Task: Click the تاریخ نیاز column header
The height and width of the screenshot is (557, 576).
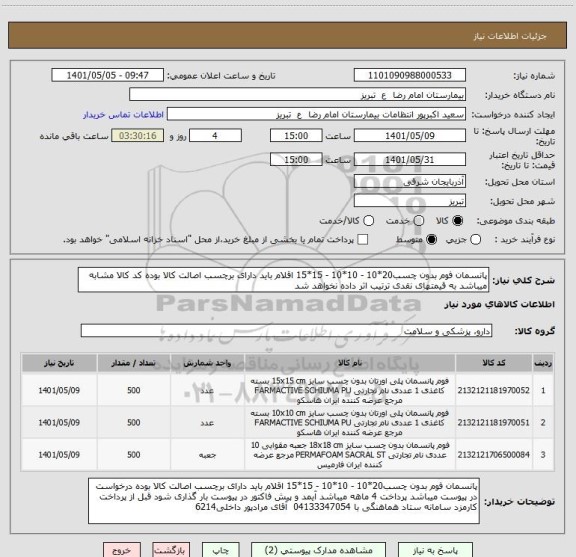Action: (59, 363)
